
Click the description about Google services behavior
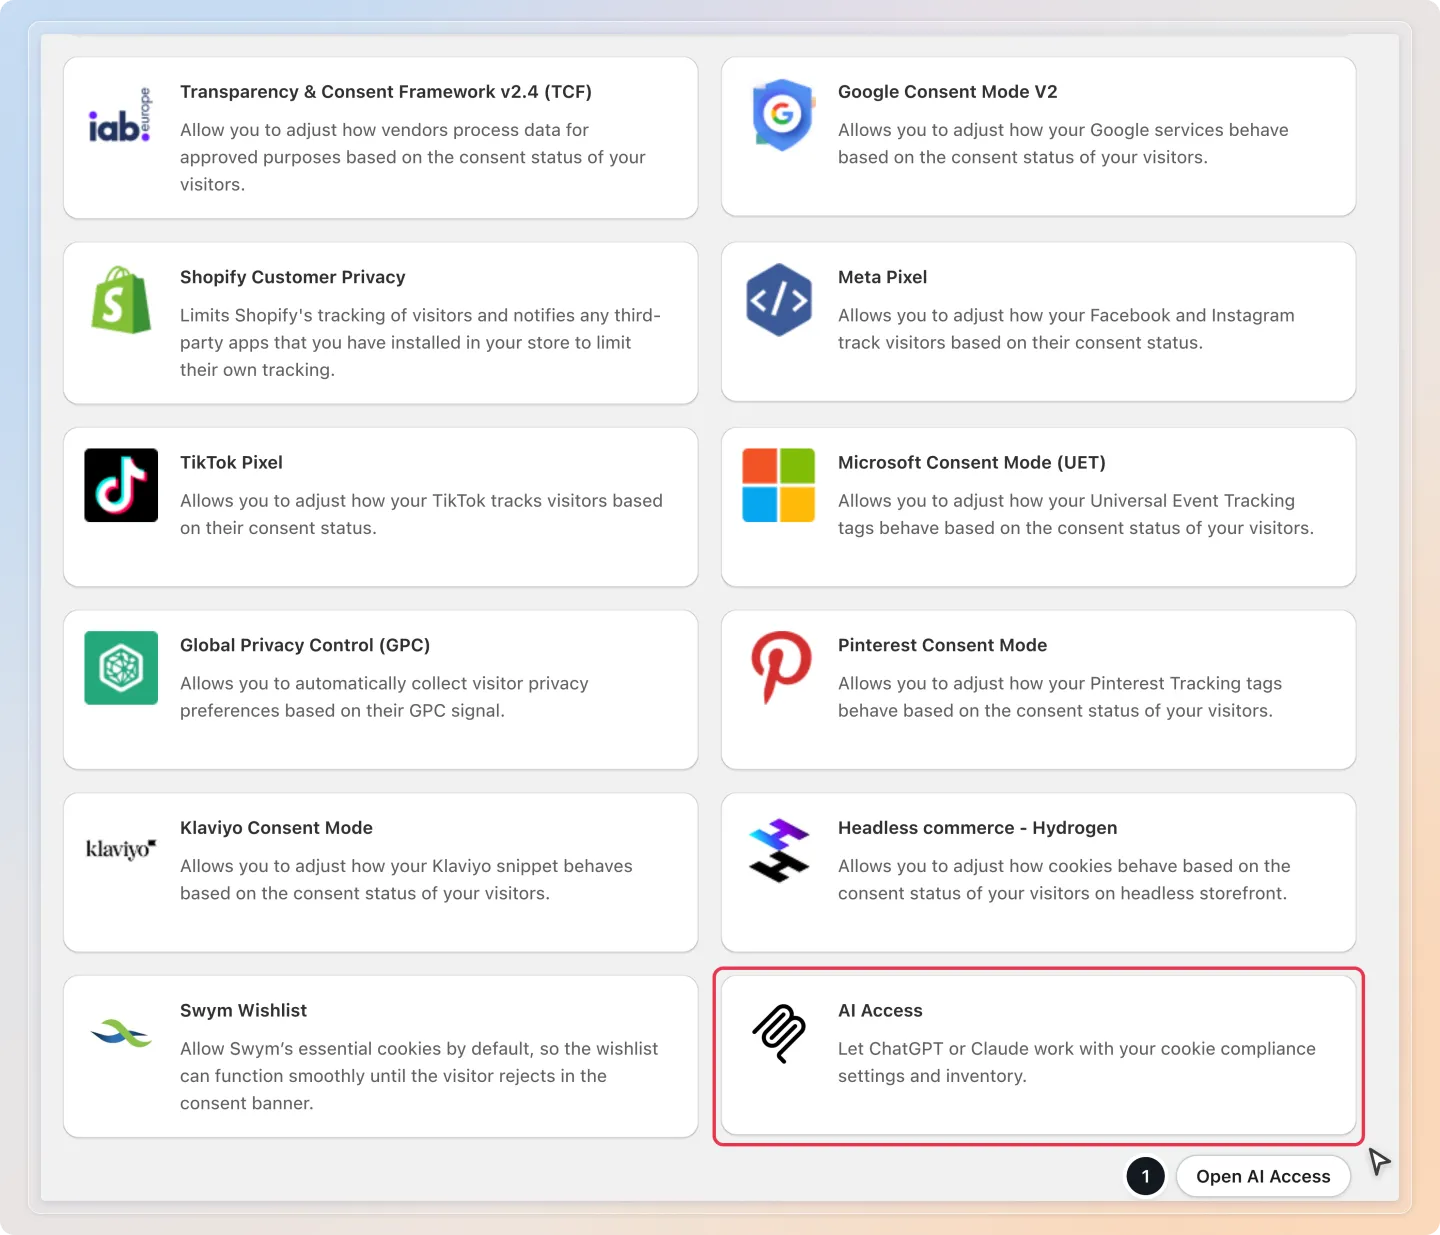coord(1064,143)
